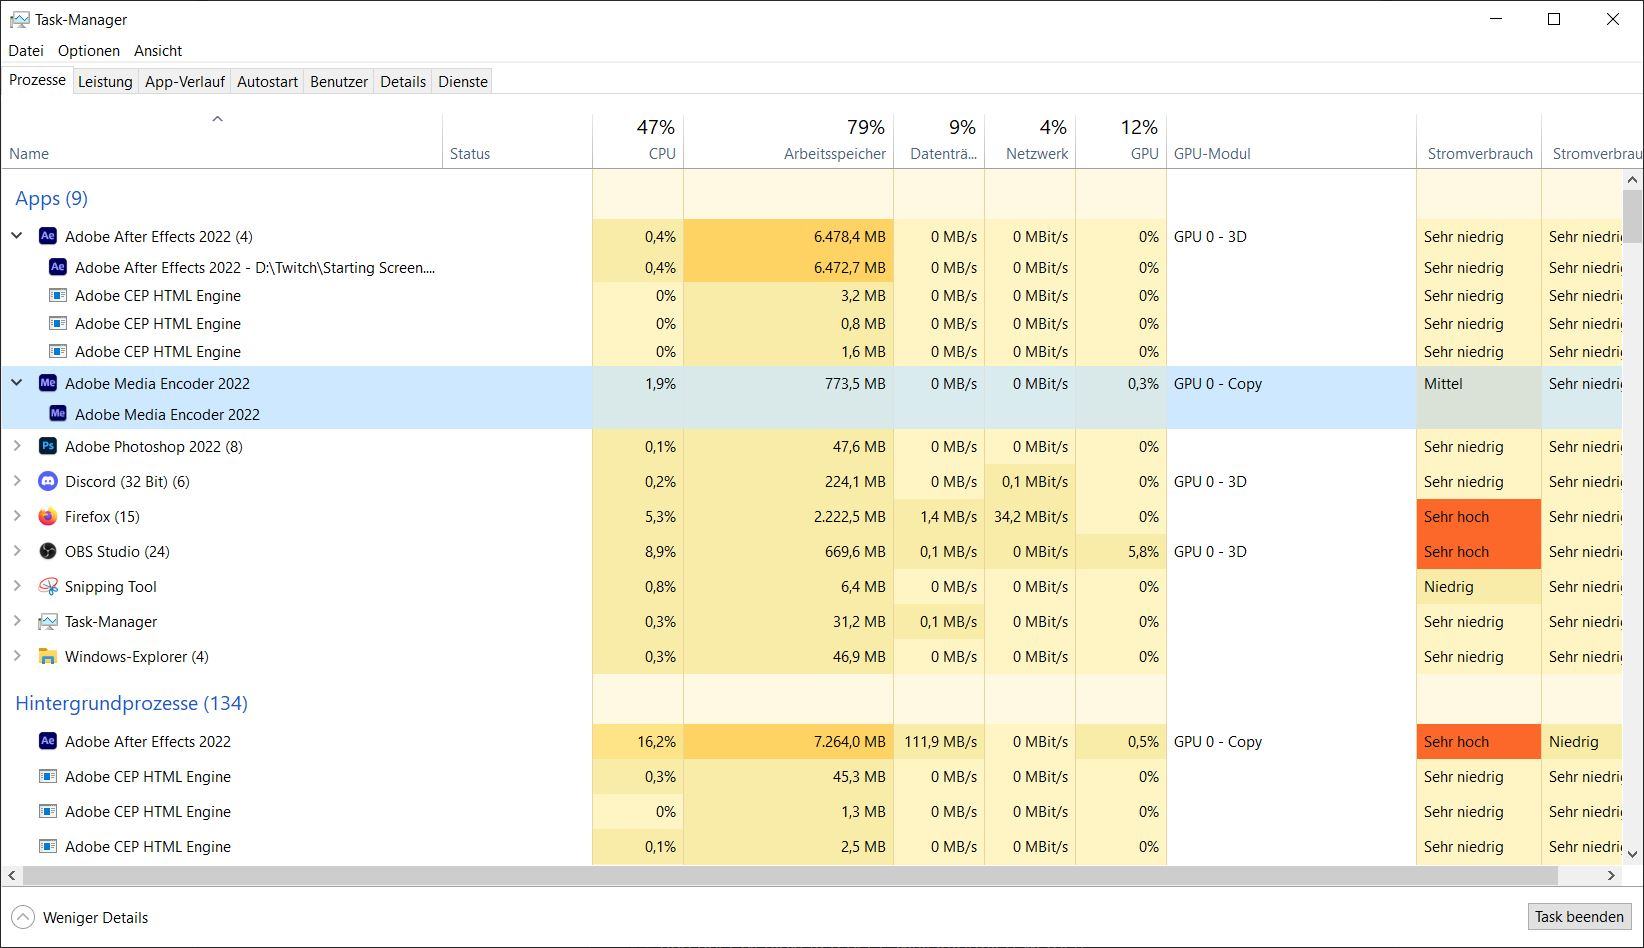This screenshot has width=1644, height=948.
Task: Click the Firefox icon in process list
Action: (x=47, y=516)
